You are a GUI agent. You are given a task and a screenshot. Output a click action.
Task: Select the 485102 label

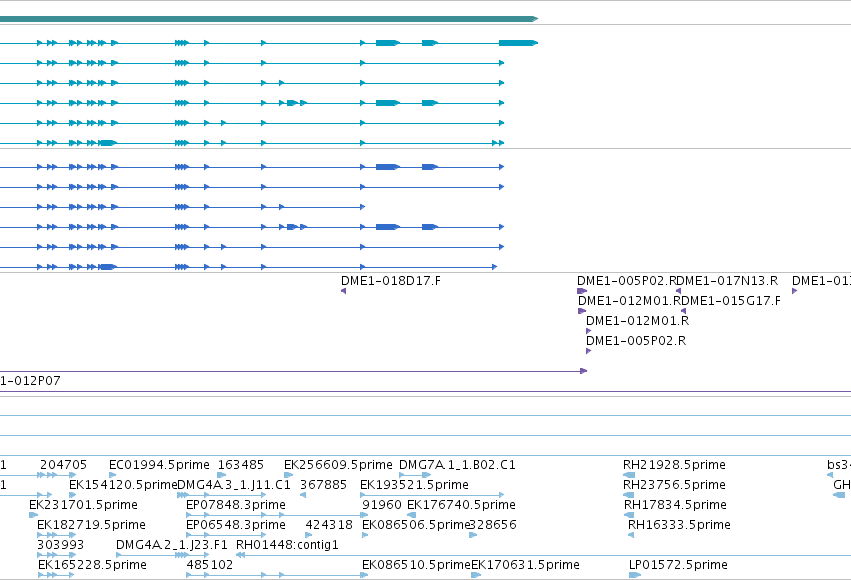pos(209,565)
